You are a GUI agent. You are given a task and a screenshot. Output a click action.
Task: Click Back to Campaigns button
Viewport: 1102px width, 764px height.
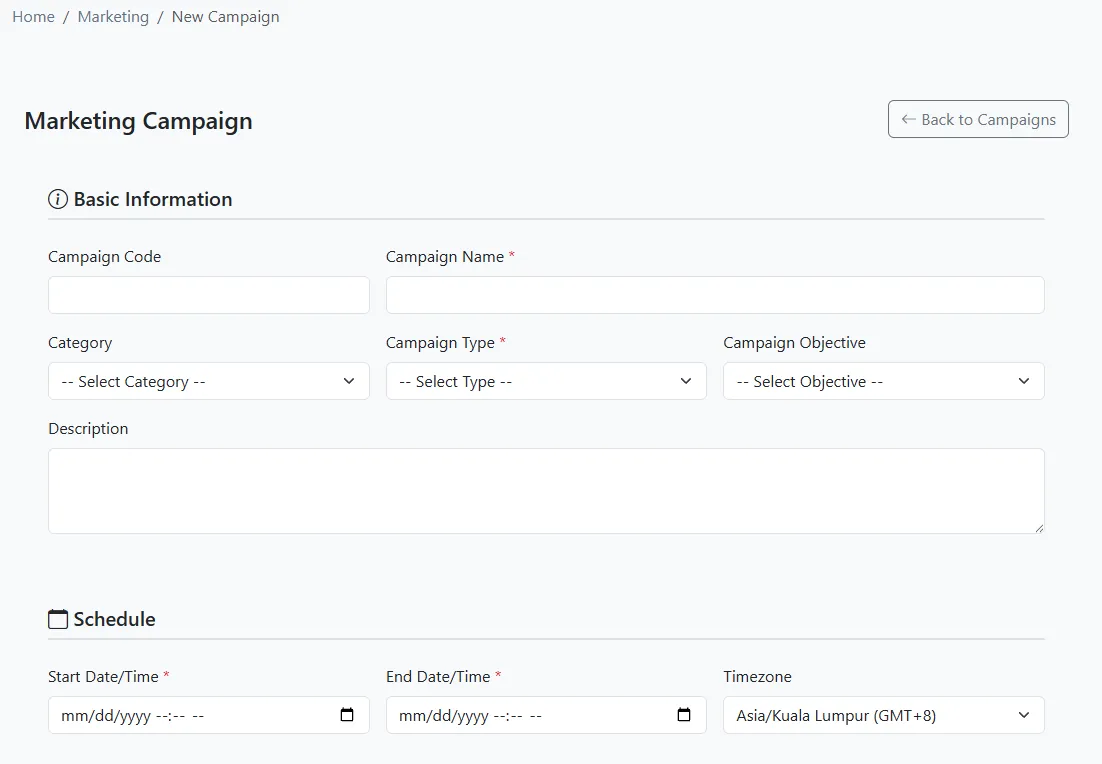978,119
